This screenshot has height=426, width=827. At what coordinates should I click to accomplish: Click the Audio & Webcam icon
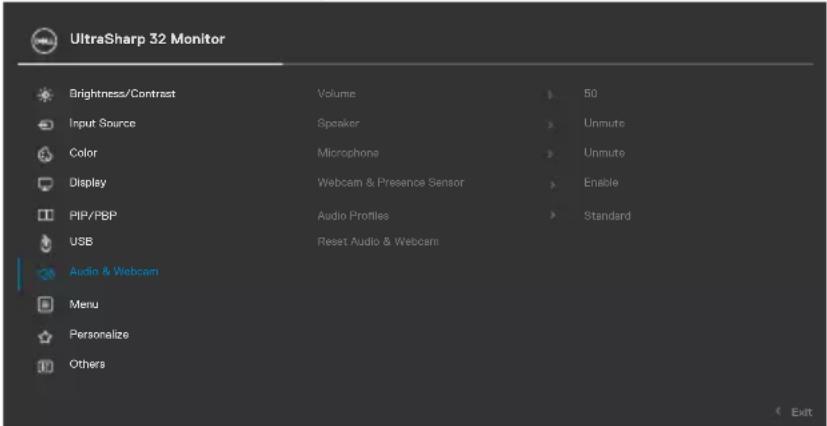click(x=45, y=273)
